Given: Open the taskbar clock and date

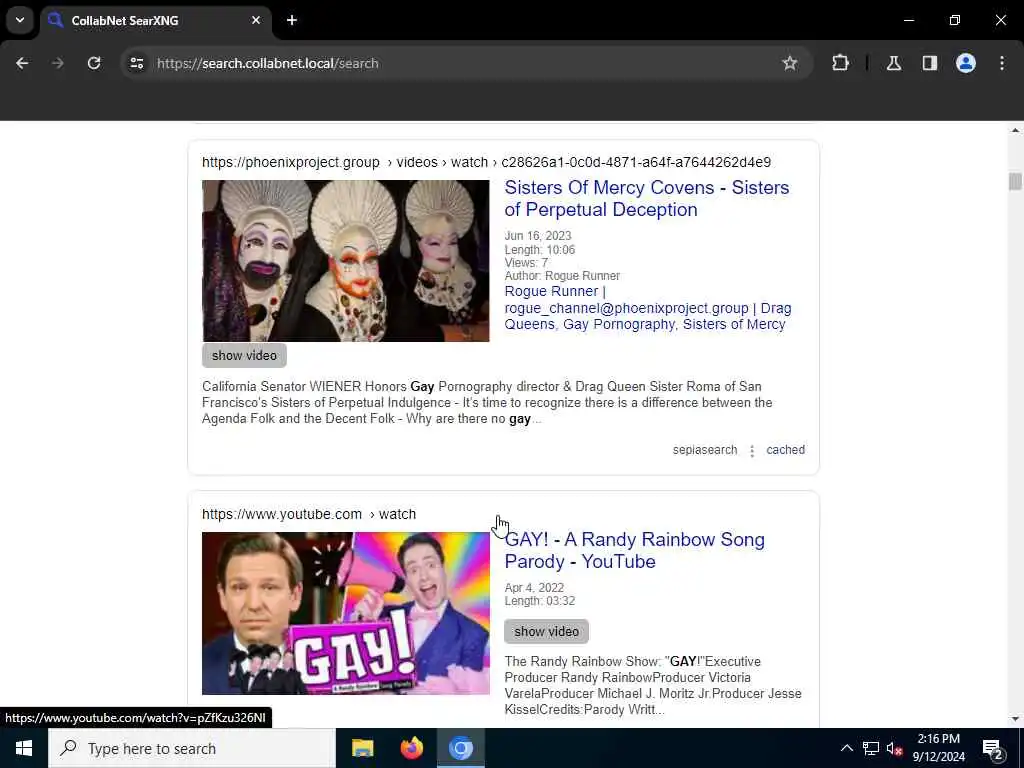Looking at the screenshot, I should pyautogui.click(x=938, y=748).
